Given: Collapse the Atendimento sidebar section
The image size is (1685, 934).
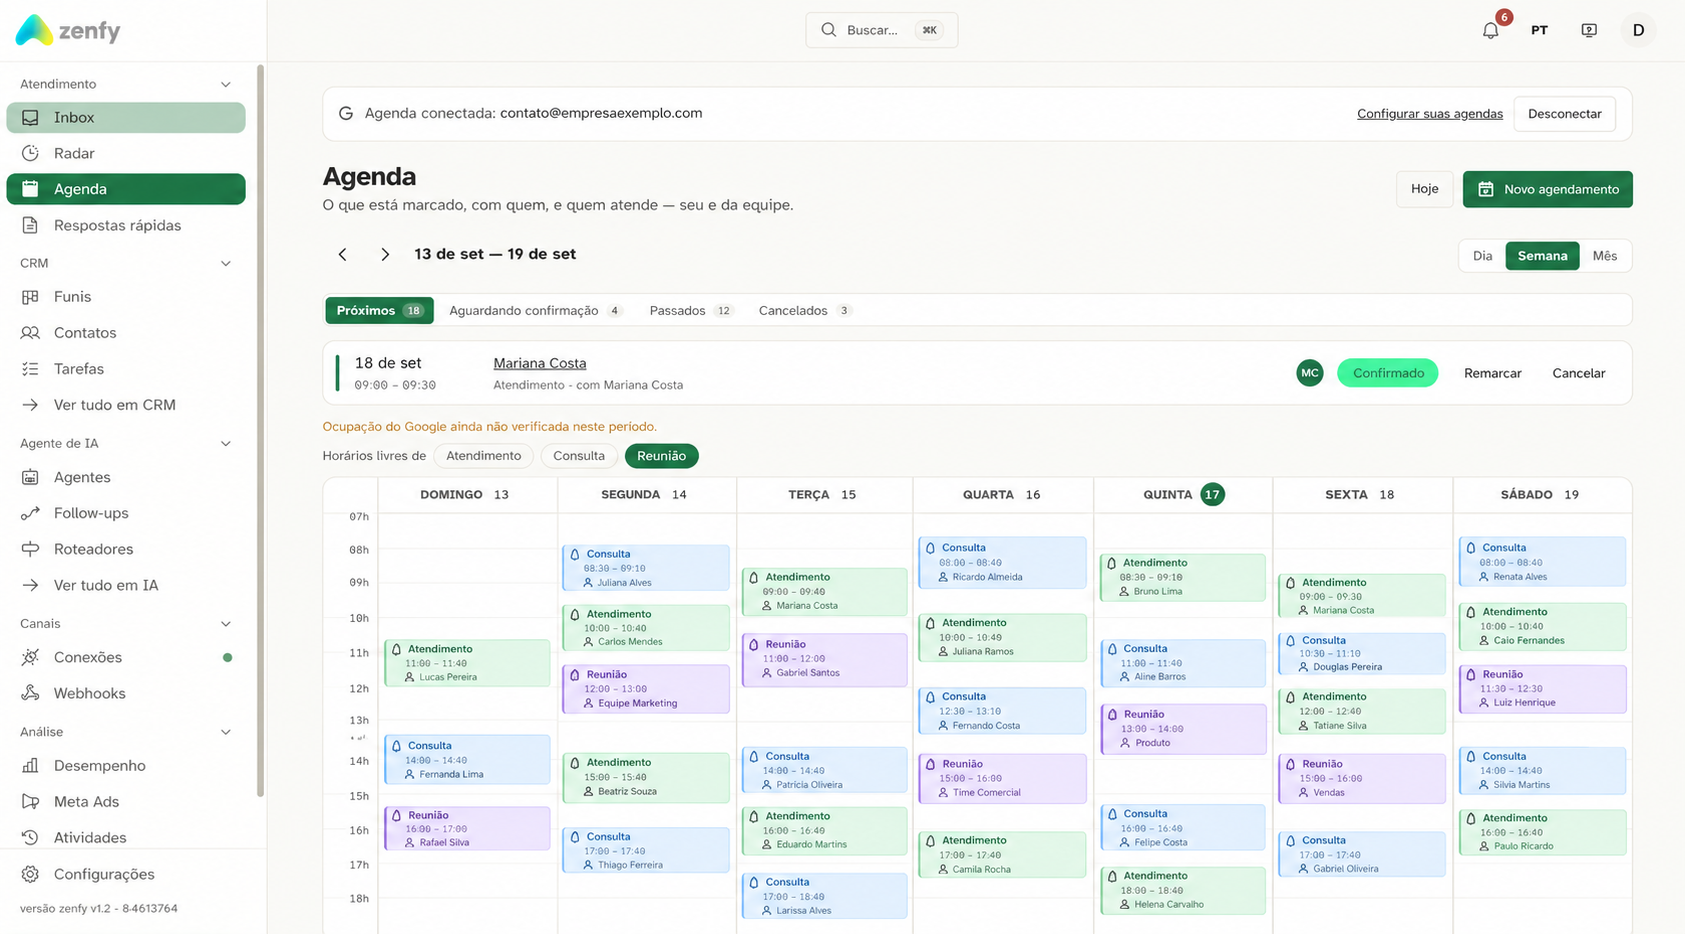Looking at the screenshot, I should point(226,84).
